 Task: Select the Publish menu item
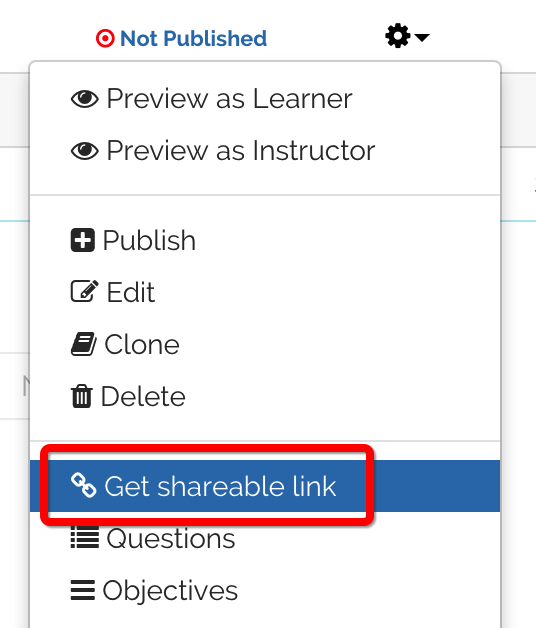265,240
